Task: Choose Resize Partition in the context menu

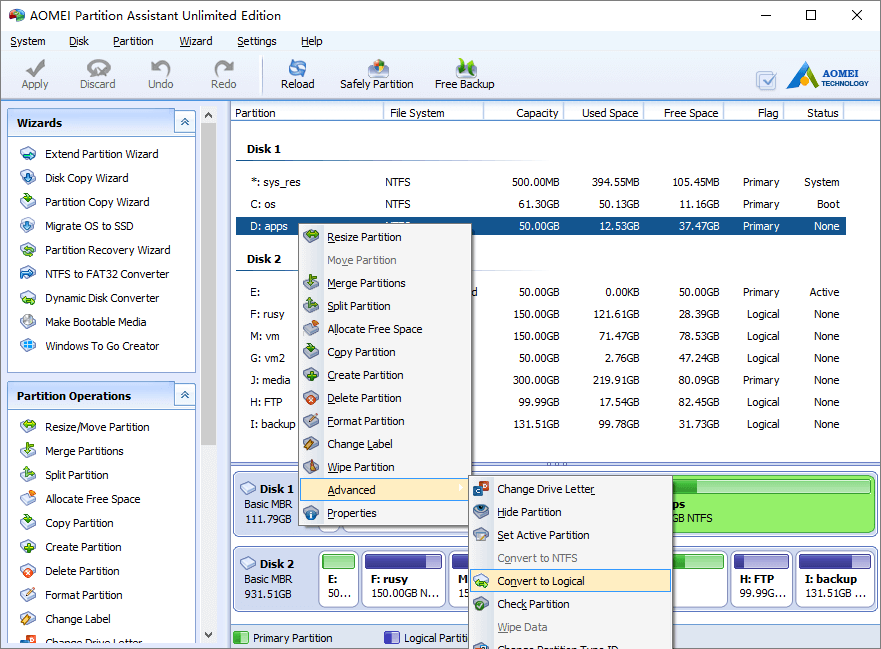Action: (x=385, y=237)
